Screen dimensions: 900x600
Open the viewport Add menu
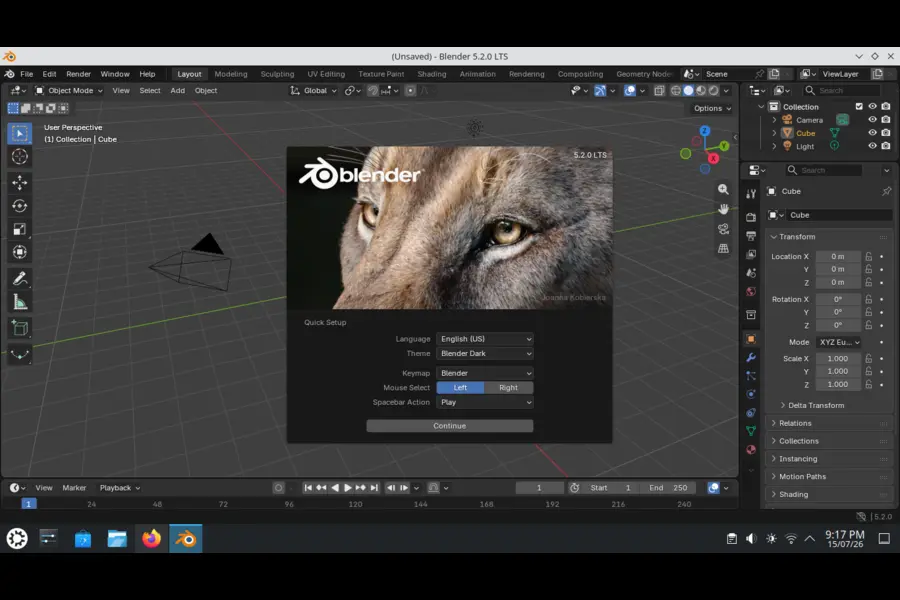point(177,90)
